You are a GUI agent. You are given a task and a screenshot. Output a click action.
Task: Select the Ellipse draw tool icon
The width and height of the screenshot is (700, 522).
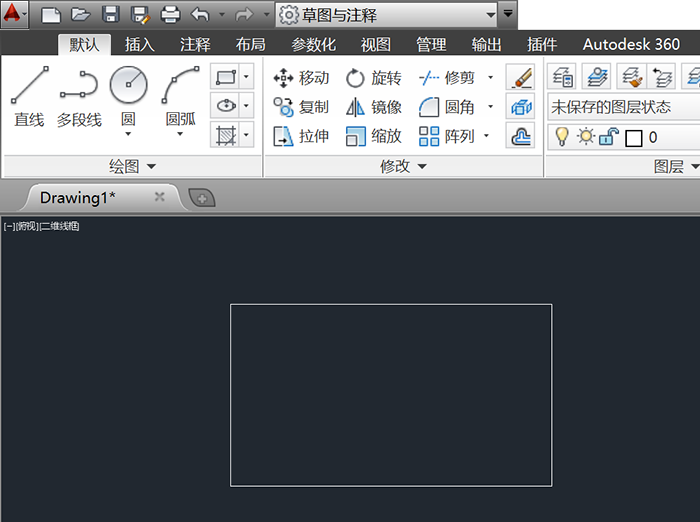pos(226,106)
